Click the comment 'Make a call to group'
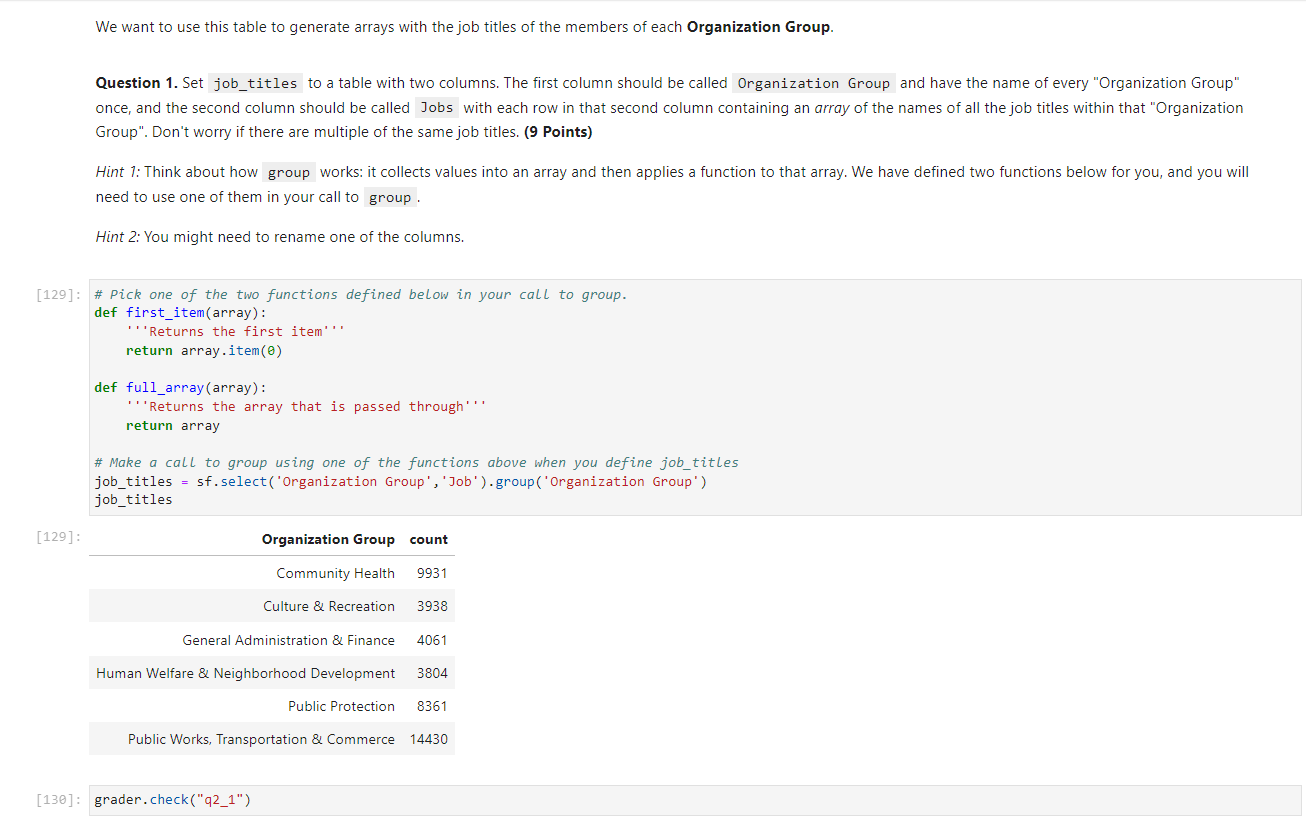Screen dimensions: 1306x821 pos(417,462)
